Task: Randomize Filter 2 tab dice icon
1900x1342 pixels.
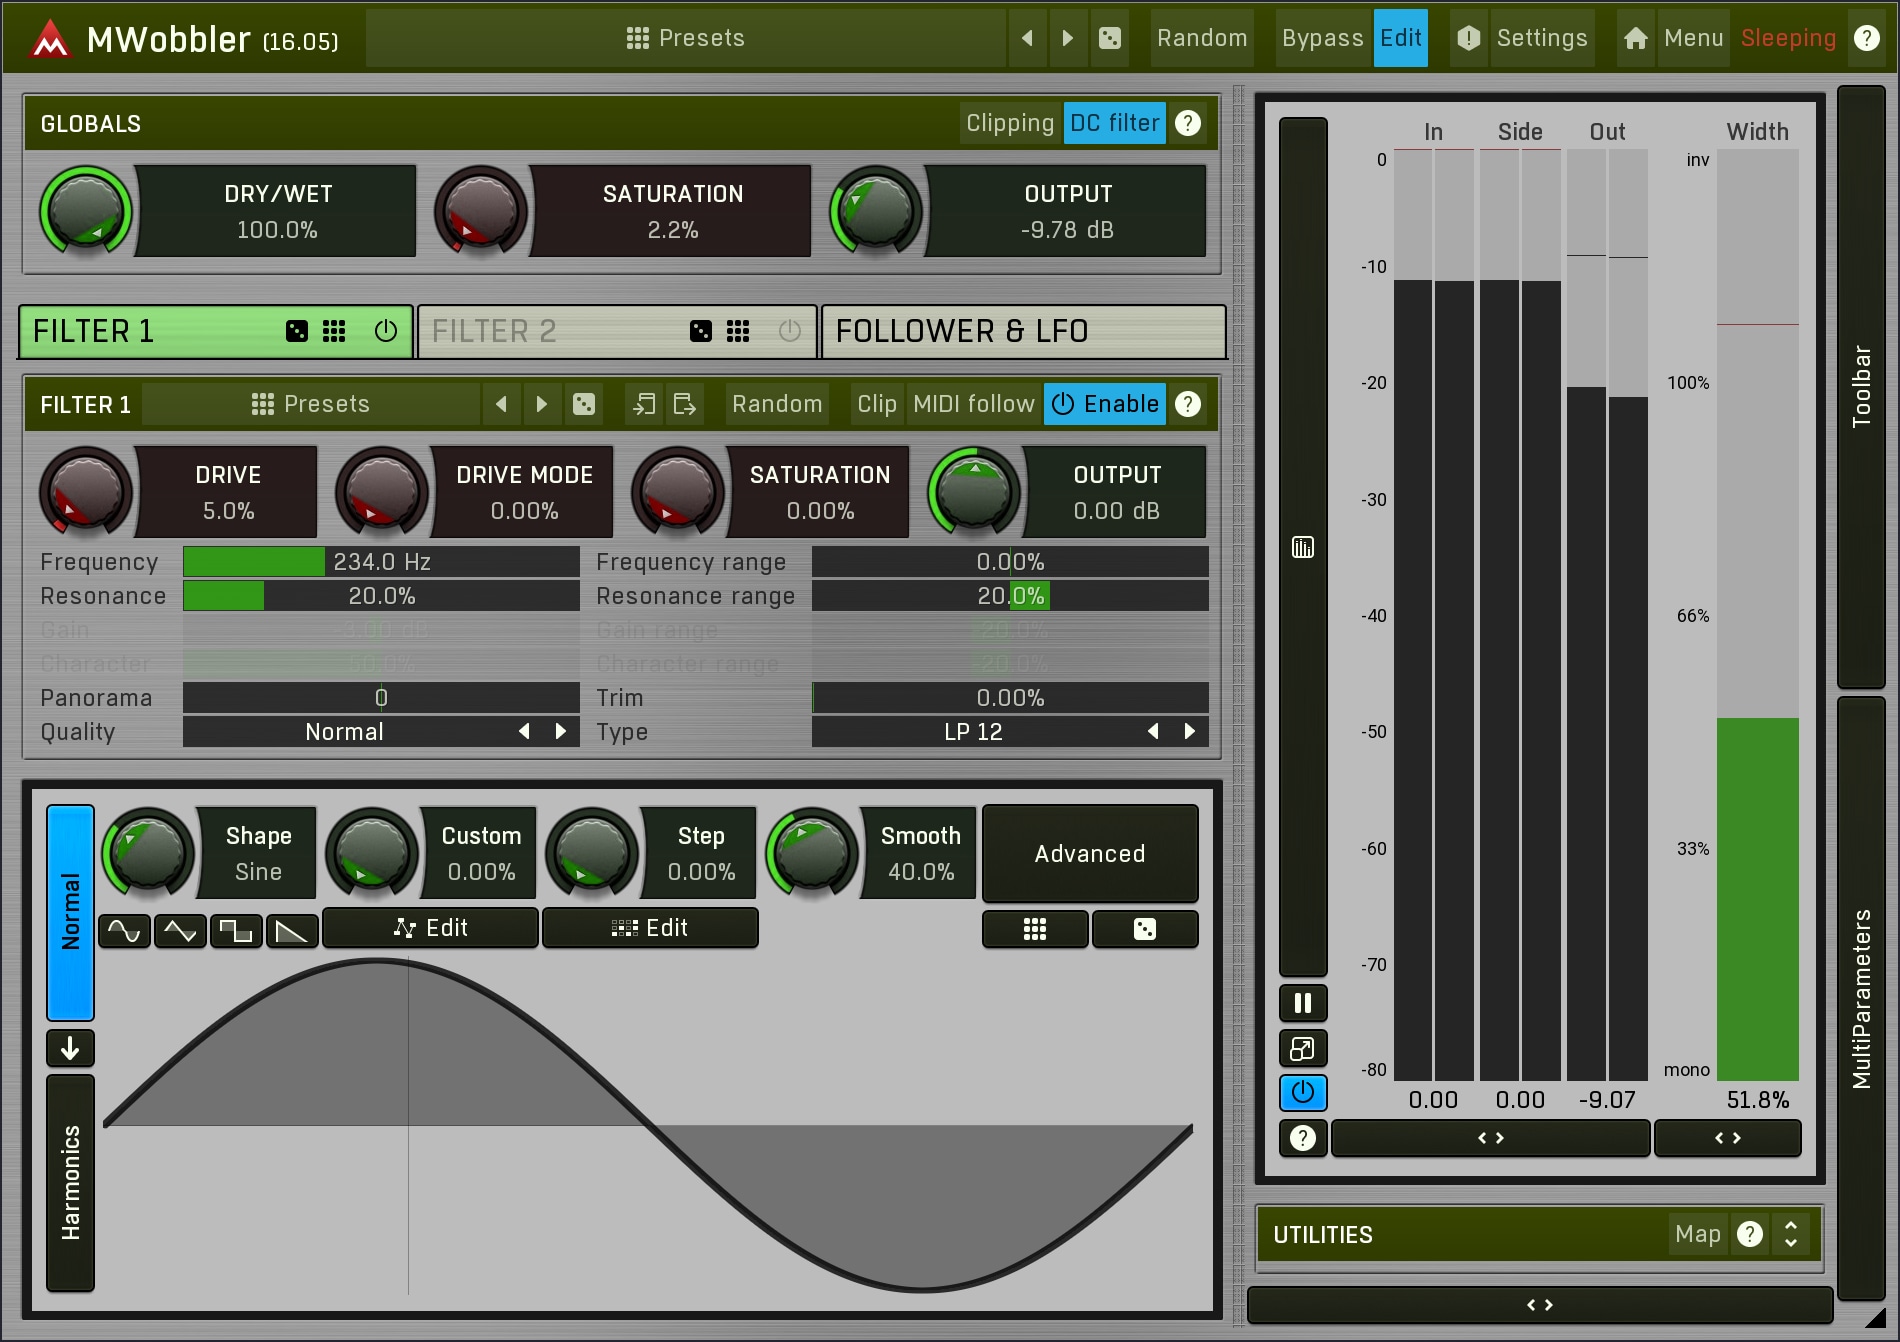Action: [x=701, y=331]
